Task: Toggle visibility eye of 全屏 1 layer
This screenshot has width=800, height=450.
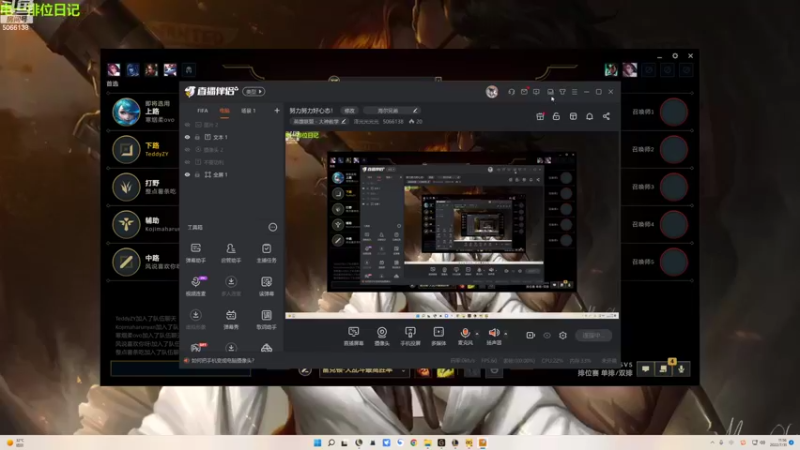Action: click(x=187, y=174)
